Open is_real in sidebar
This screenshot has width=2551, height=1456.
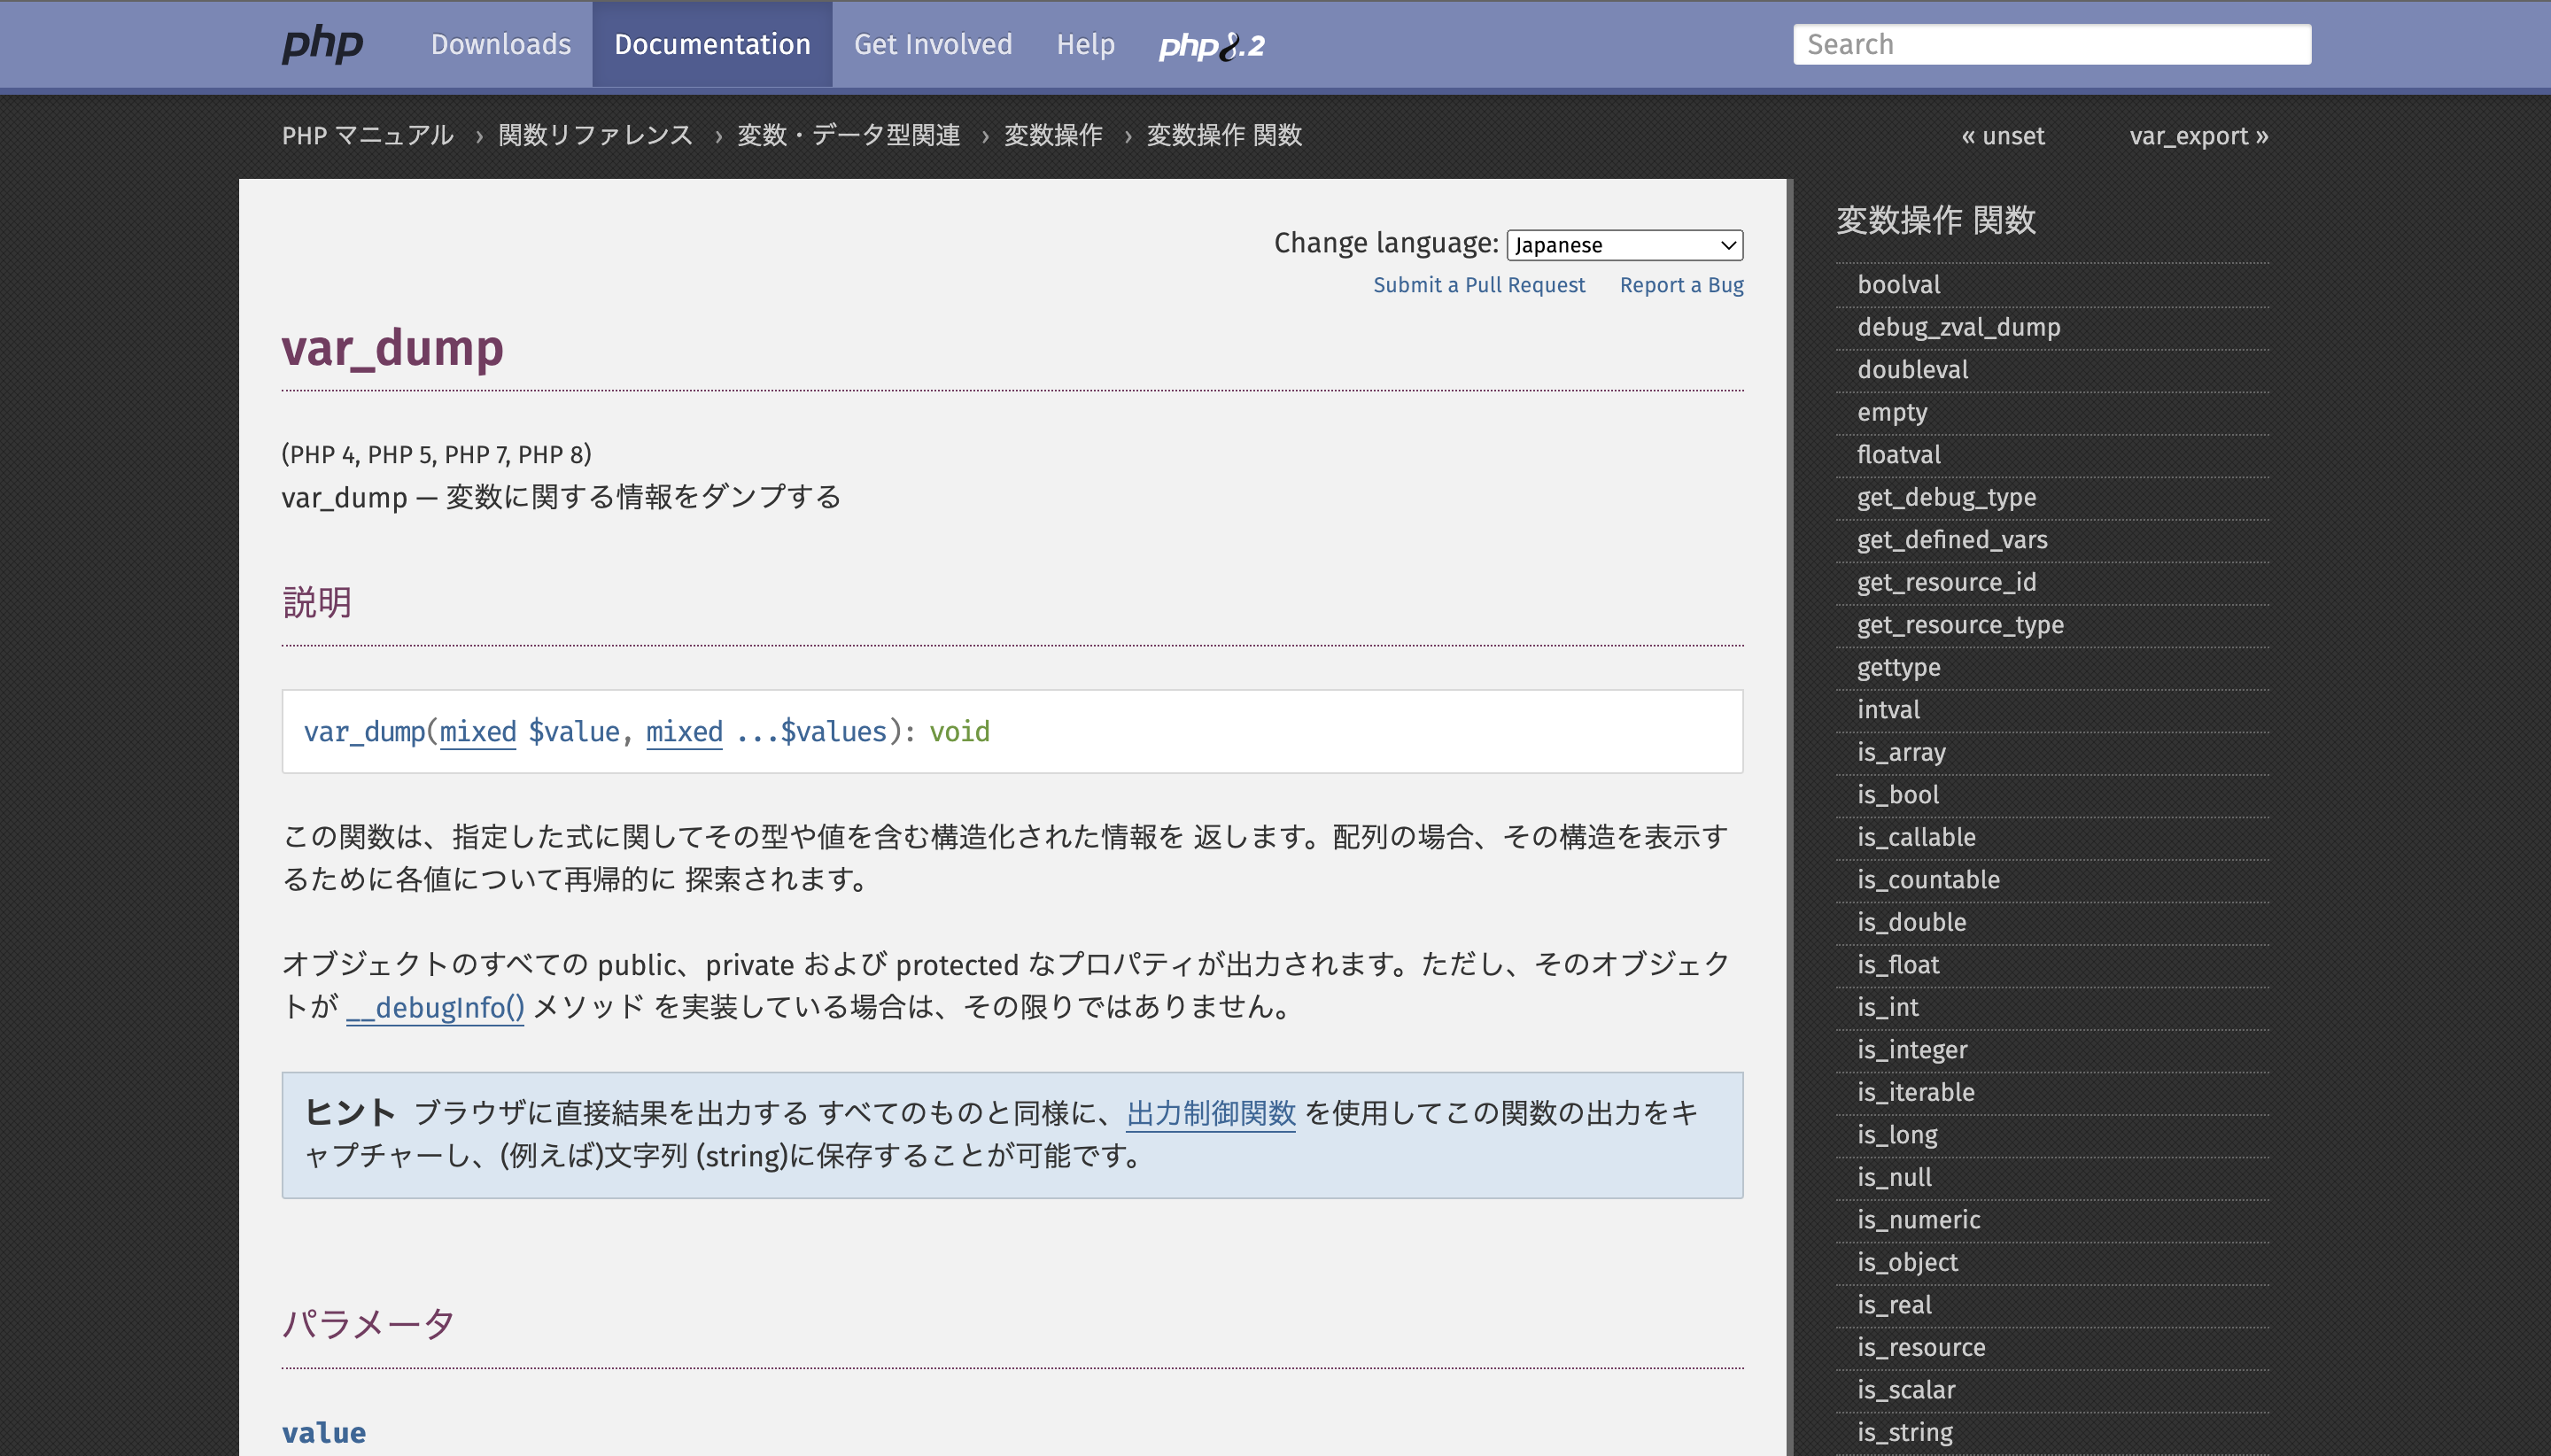click(x=1894, y=1305)
